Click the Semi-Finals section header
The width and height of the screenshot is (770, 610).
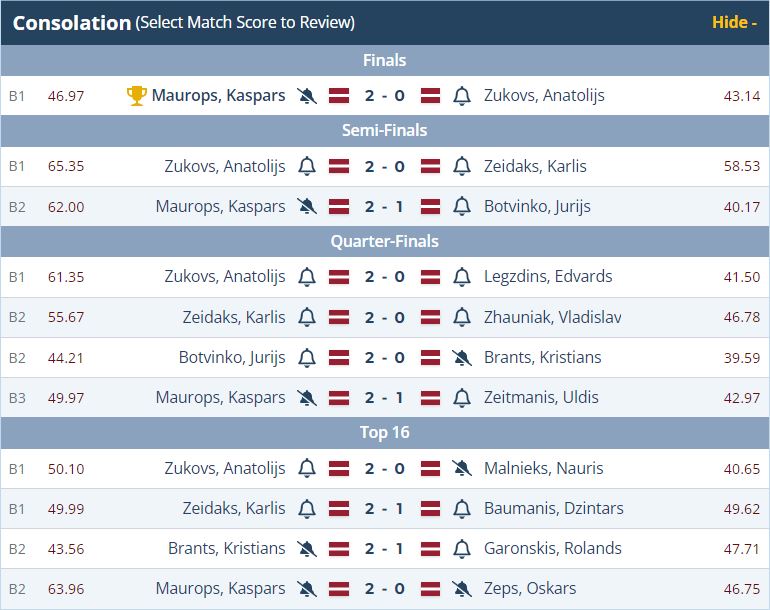(385, 131)
